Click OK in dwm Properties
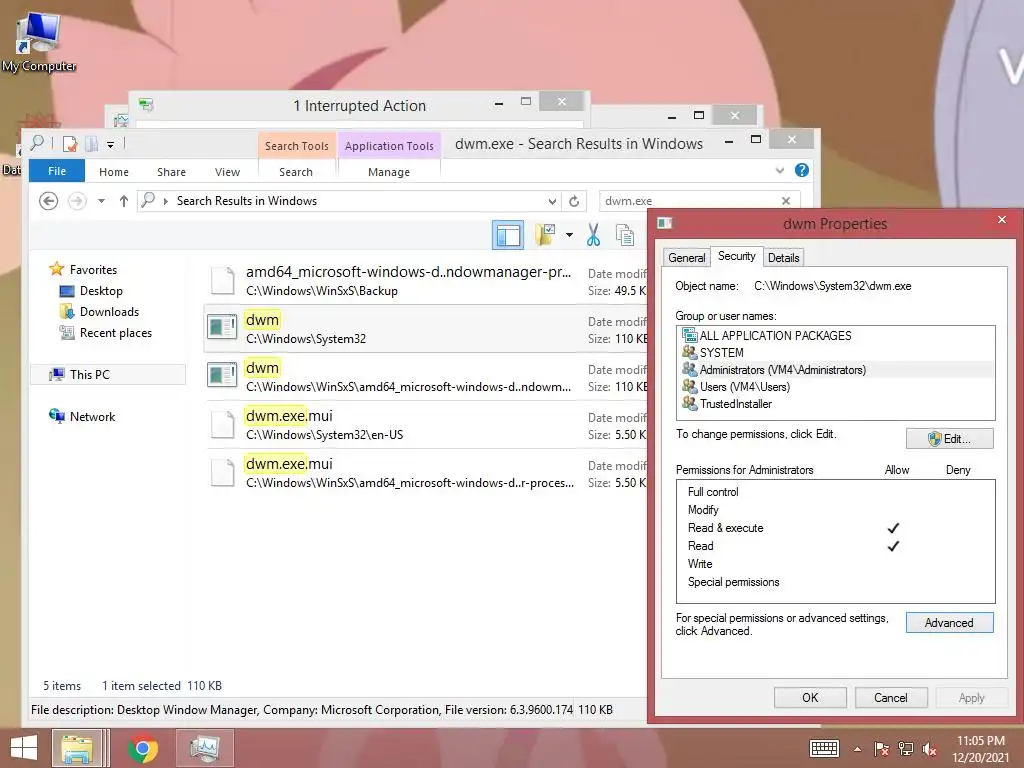1024x768 pixels. (810, 697)
